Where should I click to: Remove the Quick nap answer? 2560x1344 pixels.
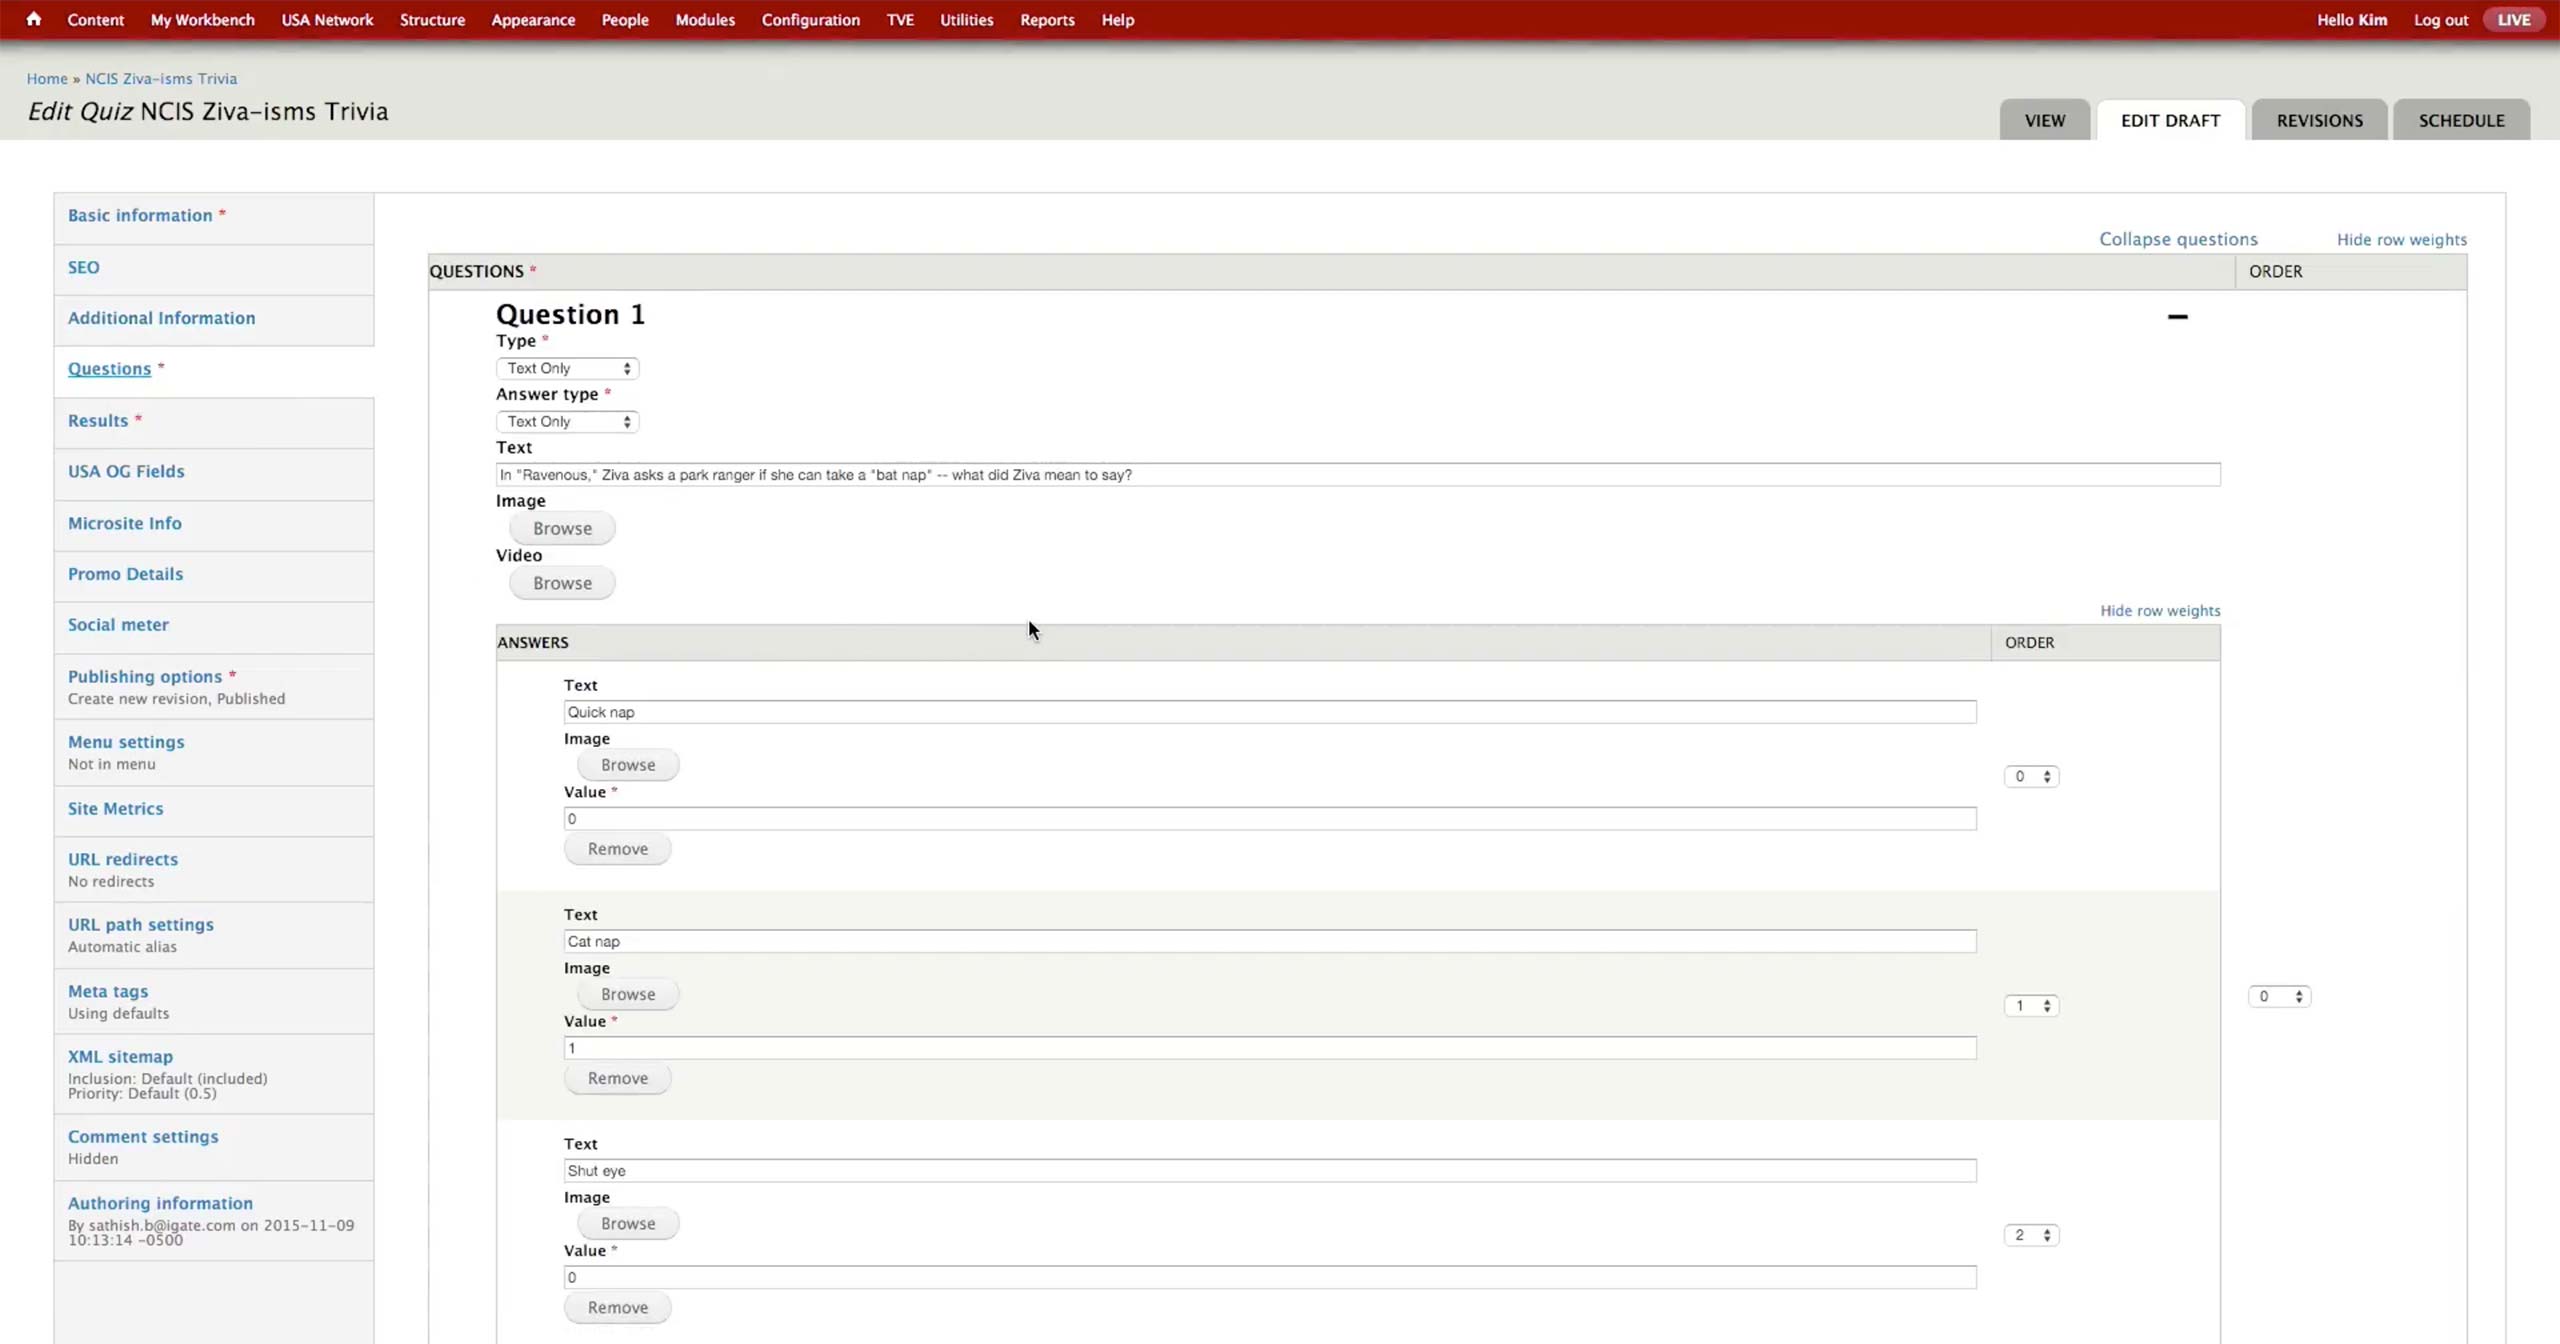click(617, 849)
